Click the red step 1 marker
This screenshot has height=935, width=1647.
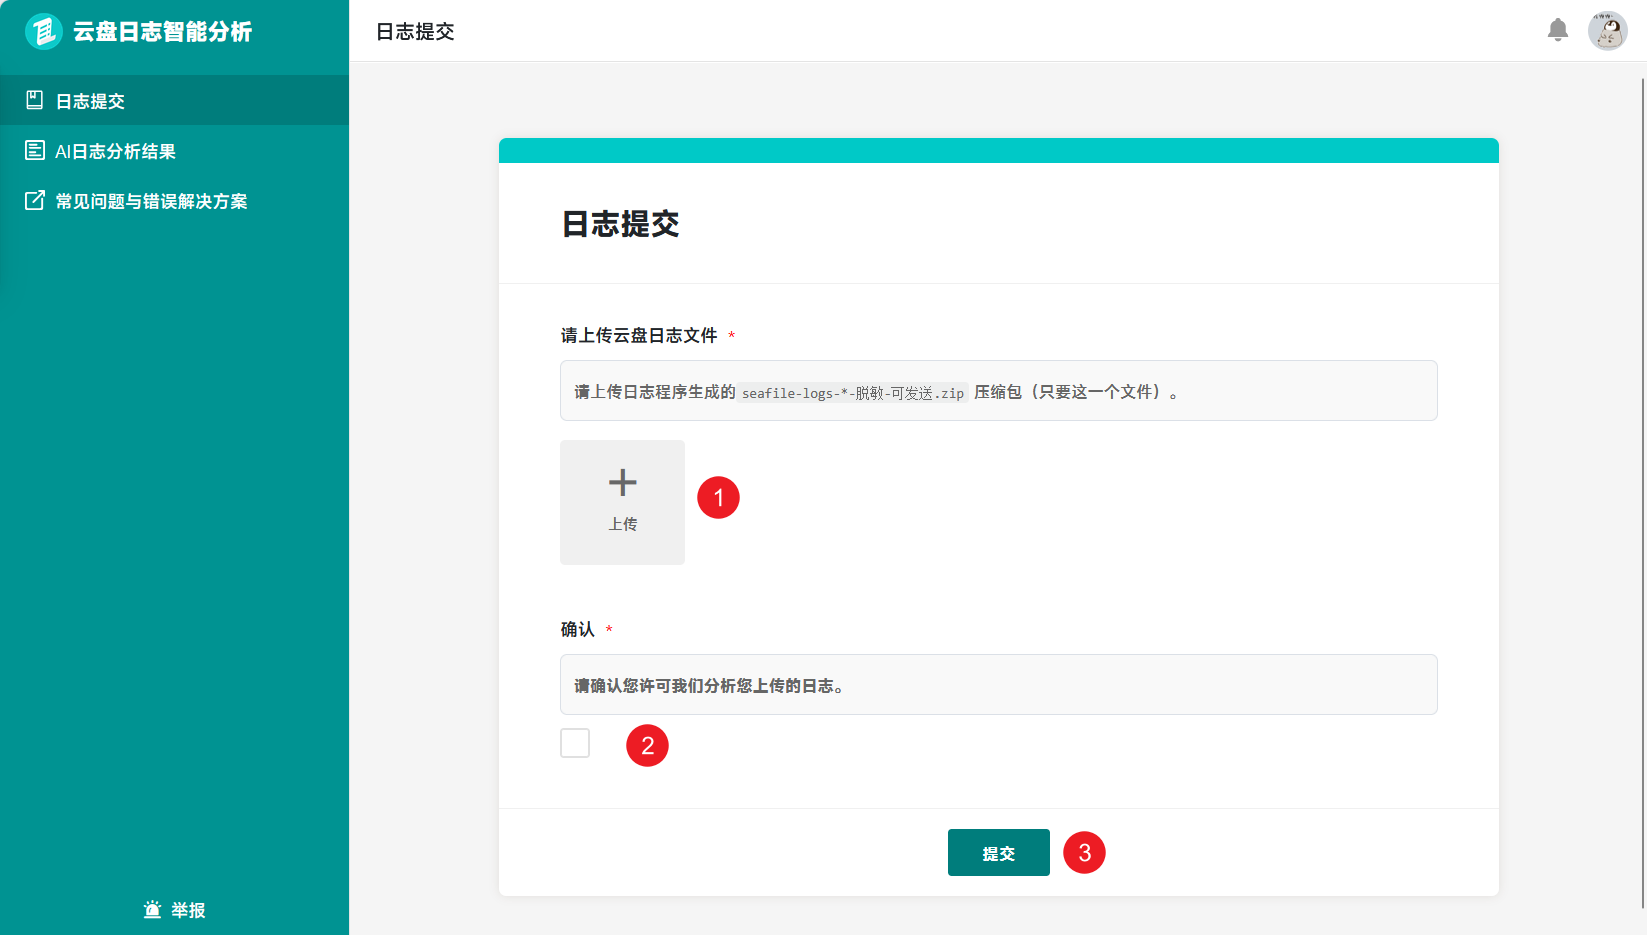tap(718, 497)
